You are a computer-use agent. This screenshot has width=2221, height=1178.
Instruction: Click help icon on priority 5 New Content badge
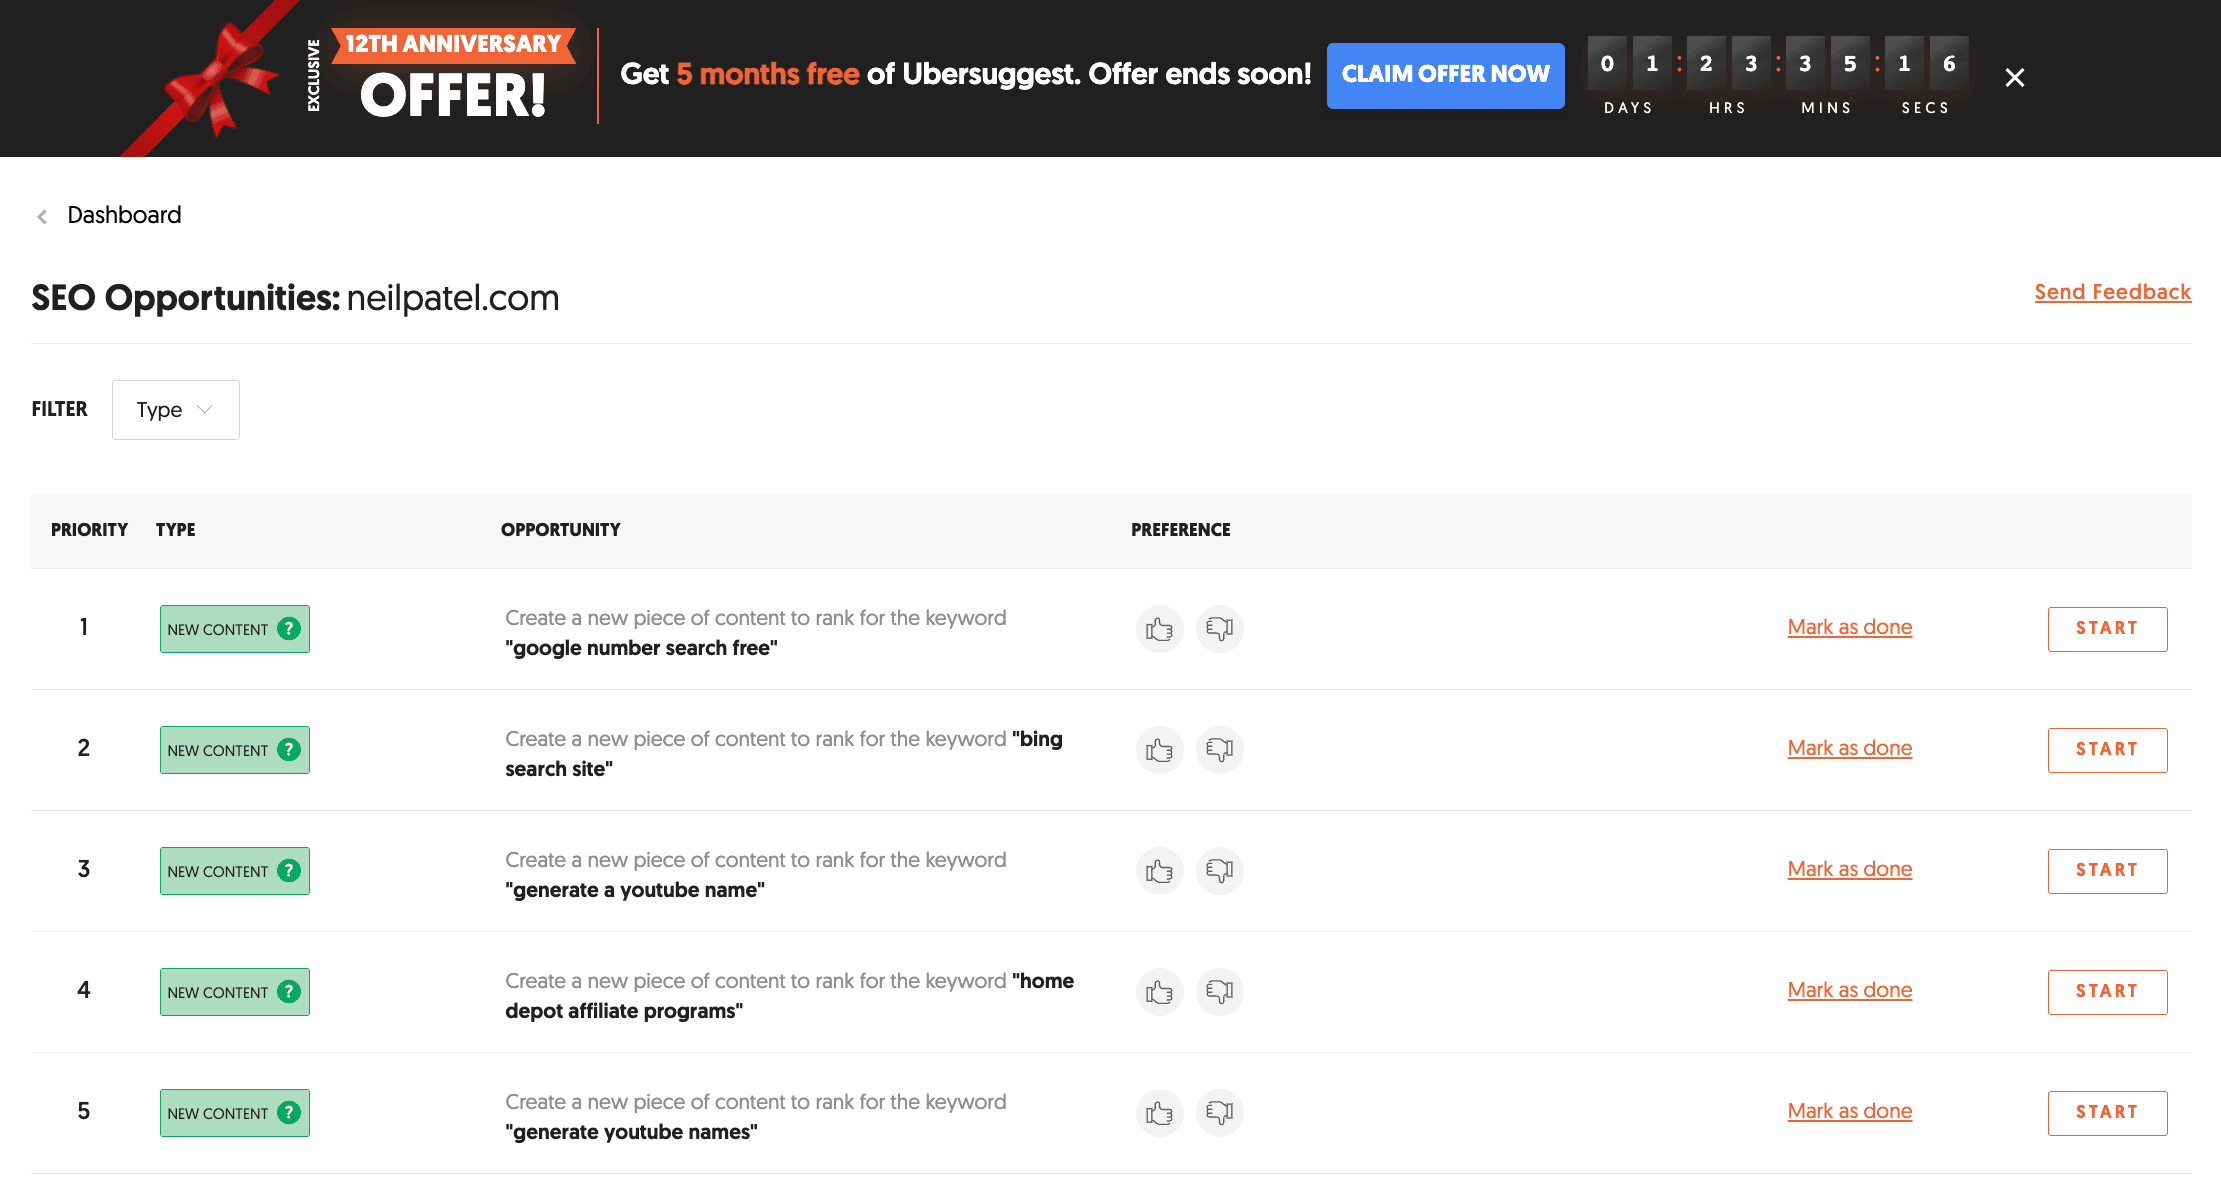(x=289, y=1113)
